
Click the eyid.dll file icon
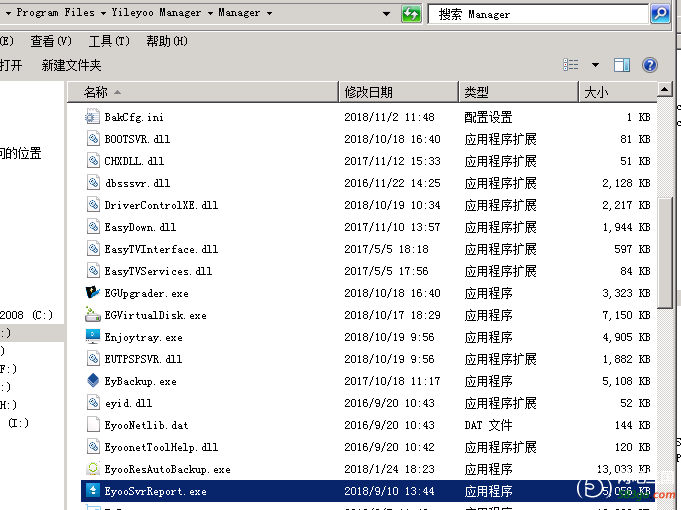(93, 403)
